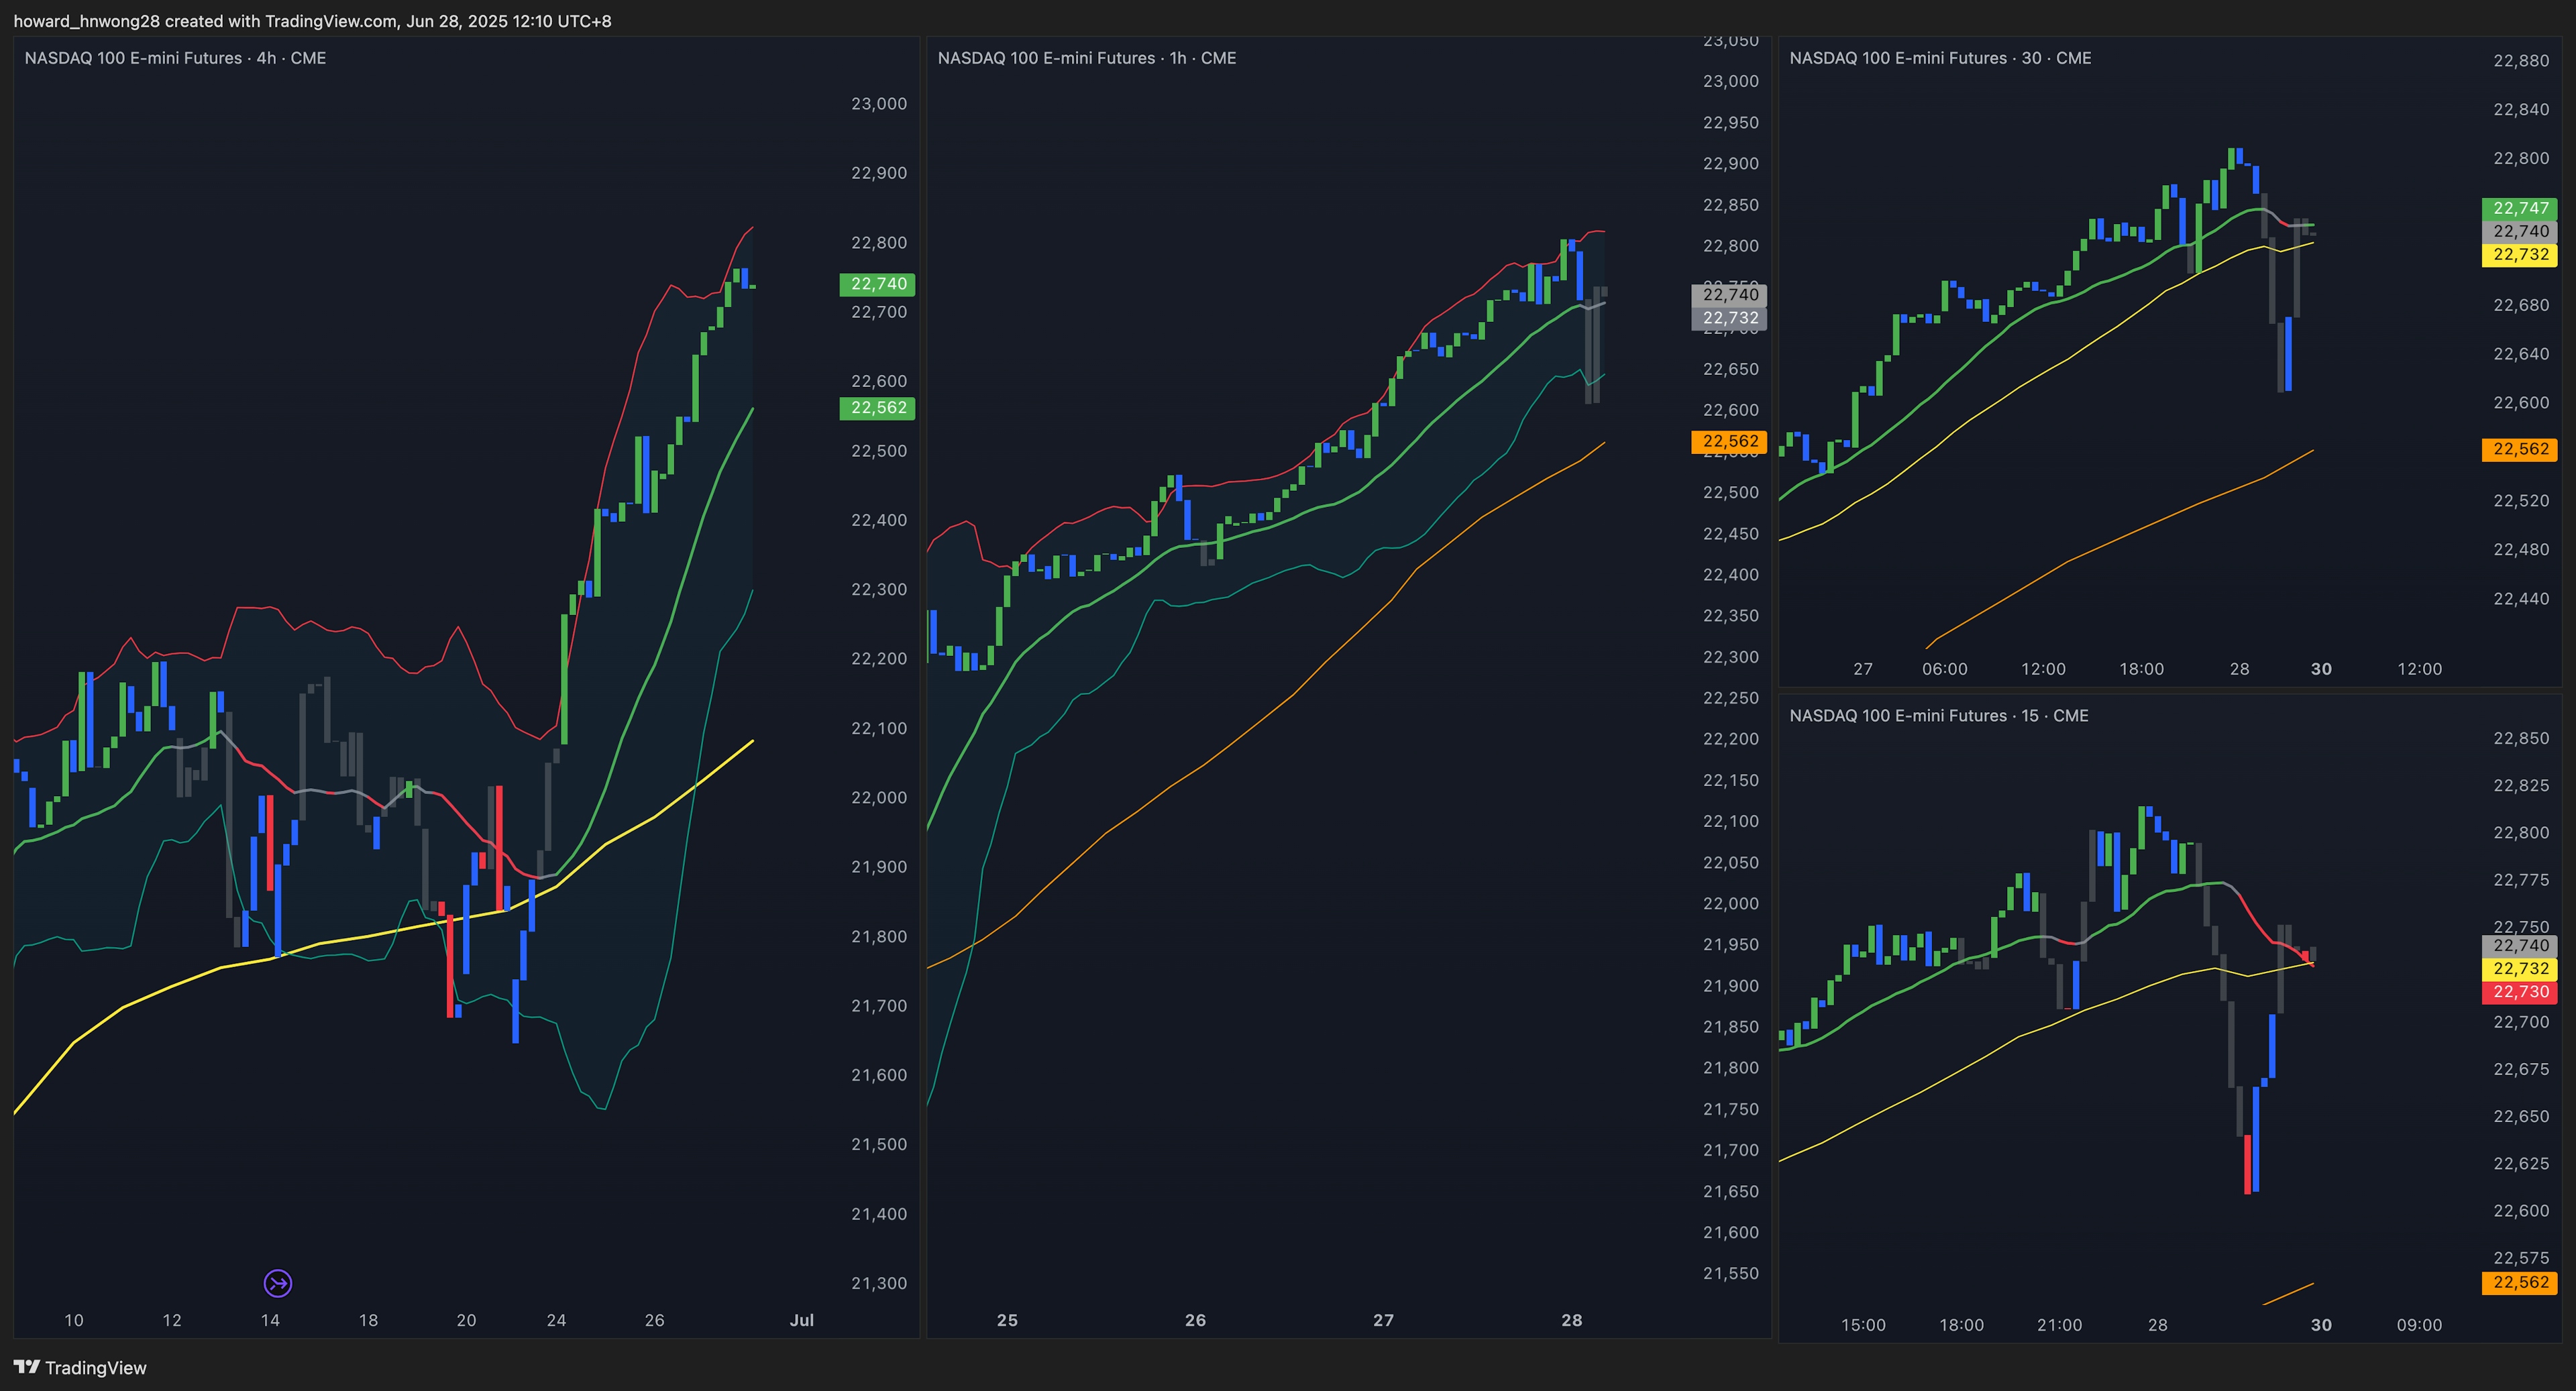
Task: Select the 'NASDAQ 100 E-mini Futures · 1h · CME' title
Action: [1087, 58]
